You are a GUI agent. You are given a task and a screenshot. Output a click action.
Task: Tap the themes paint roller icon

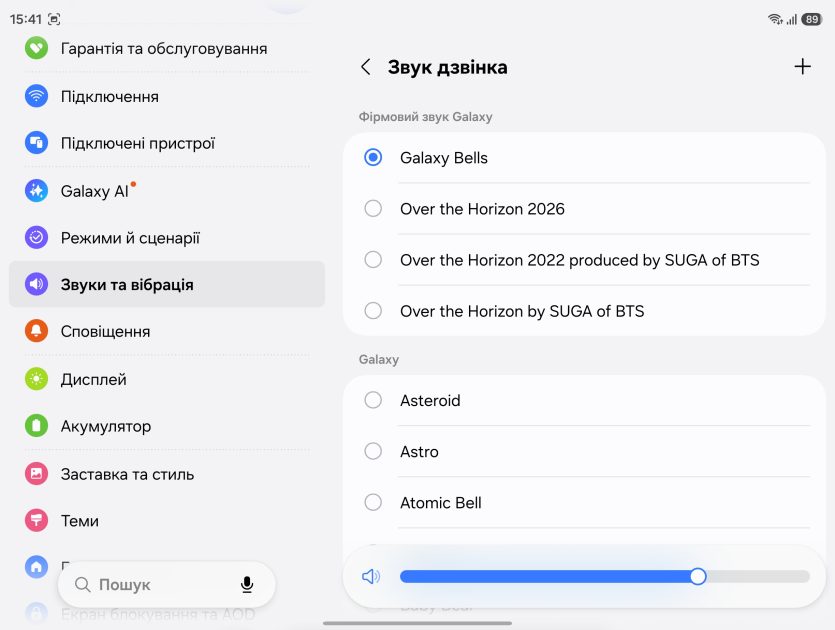36,520
